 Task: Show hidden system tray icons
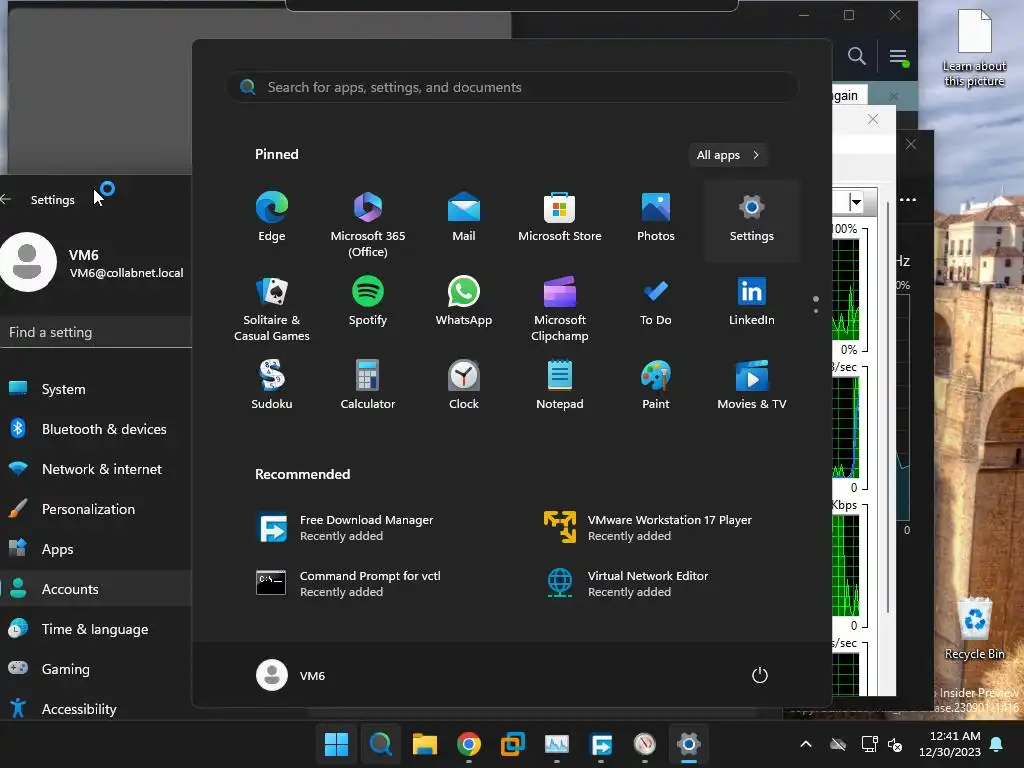(806, 744)
